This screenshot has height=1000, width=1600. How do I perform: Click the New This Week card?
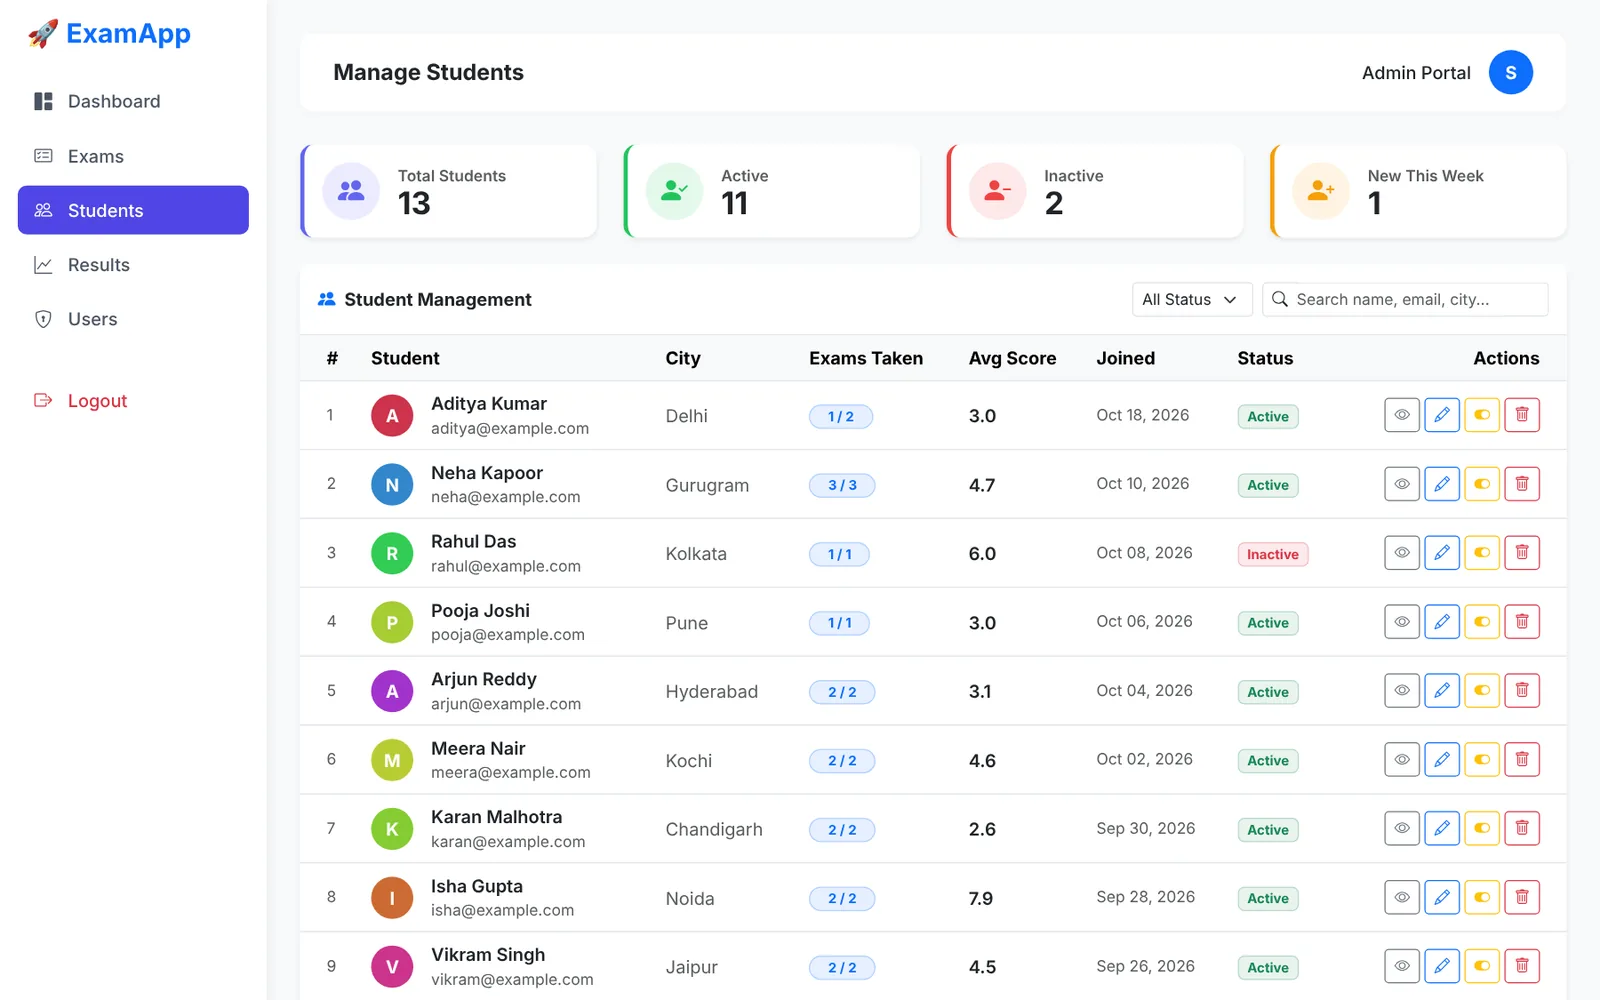[x=1418, y=191]
